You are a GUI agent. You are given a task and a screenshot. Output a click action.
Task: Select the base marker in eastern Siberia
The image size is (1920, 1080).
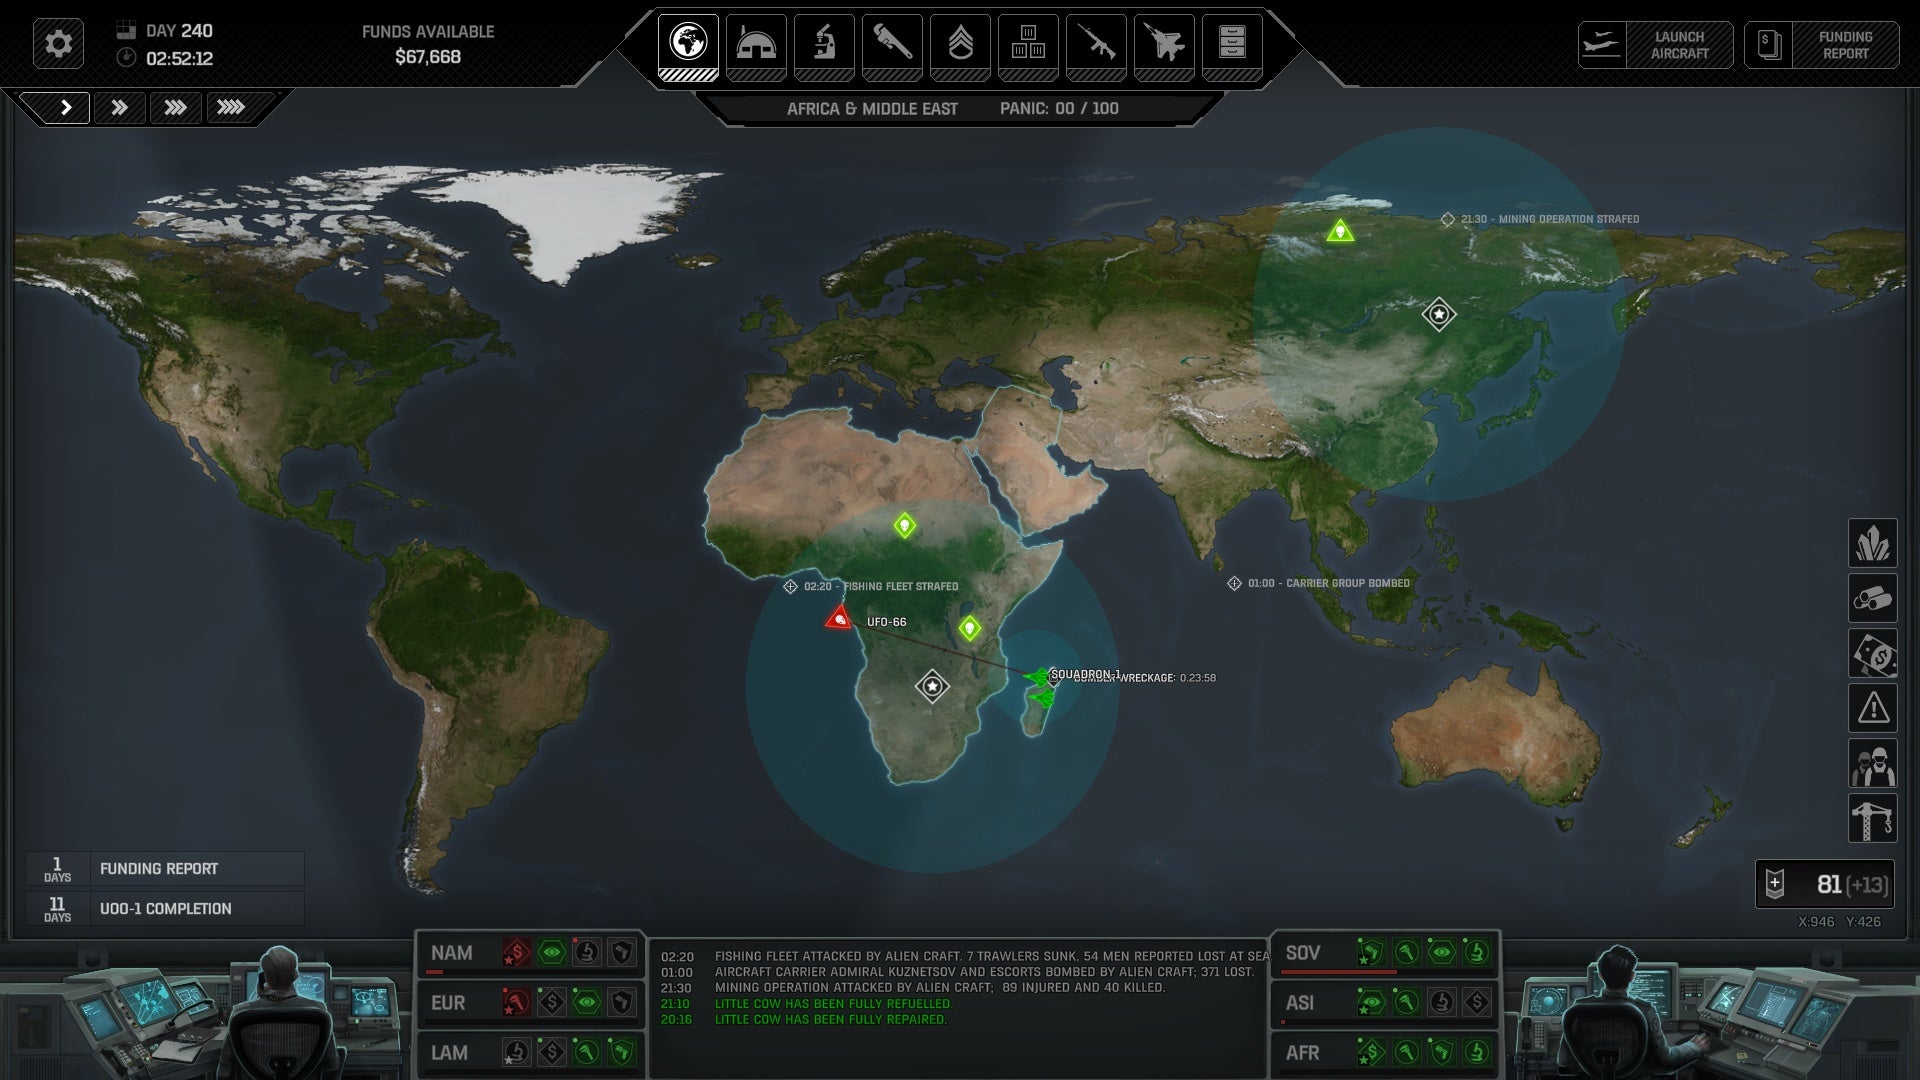1438,314
